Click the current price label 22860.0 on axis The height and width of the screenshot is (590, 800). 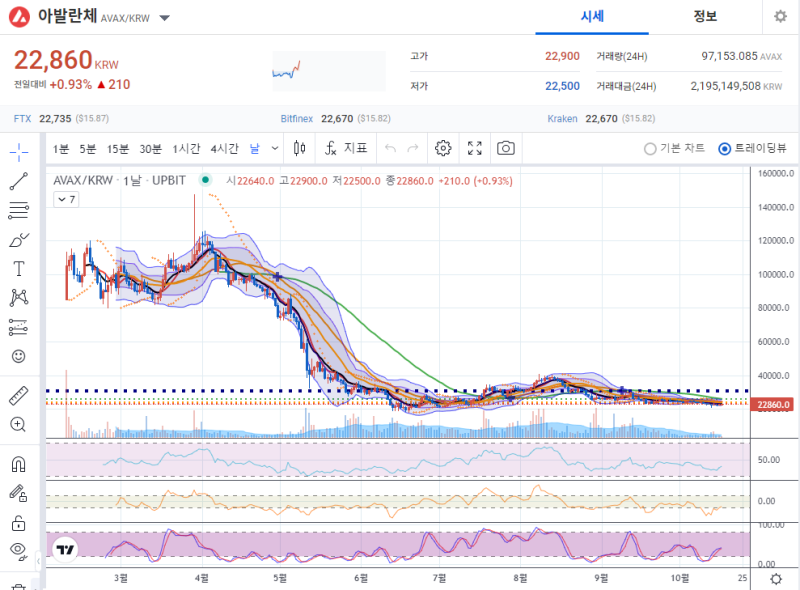tap(774, 405)
